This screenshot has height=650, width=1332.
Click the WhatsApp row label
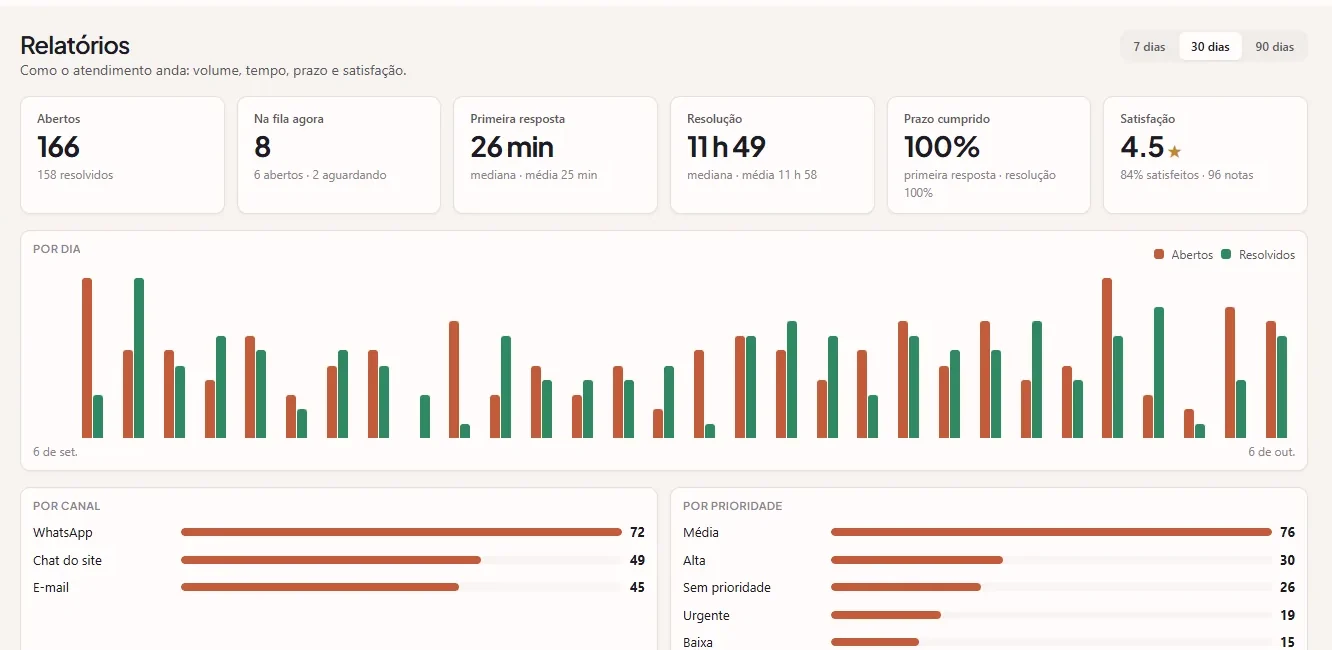tap(63, 533)
